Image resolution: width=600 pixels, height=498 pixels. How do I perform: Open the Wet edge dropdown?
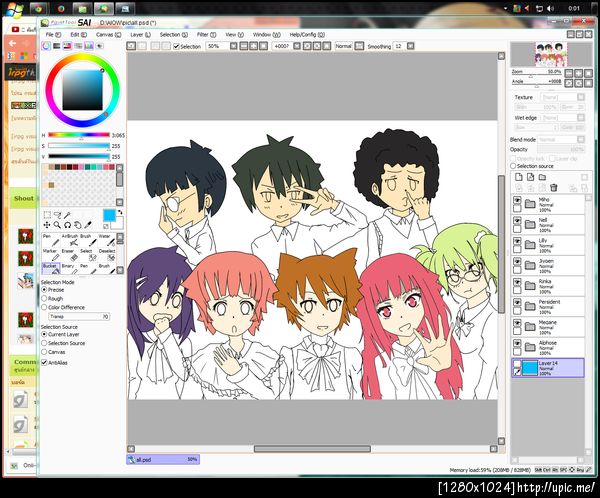(x=581, y=118)
